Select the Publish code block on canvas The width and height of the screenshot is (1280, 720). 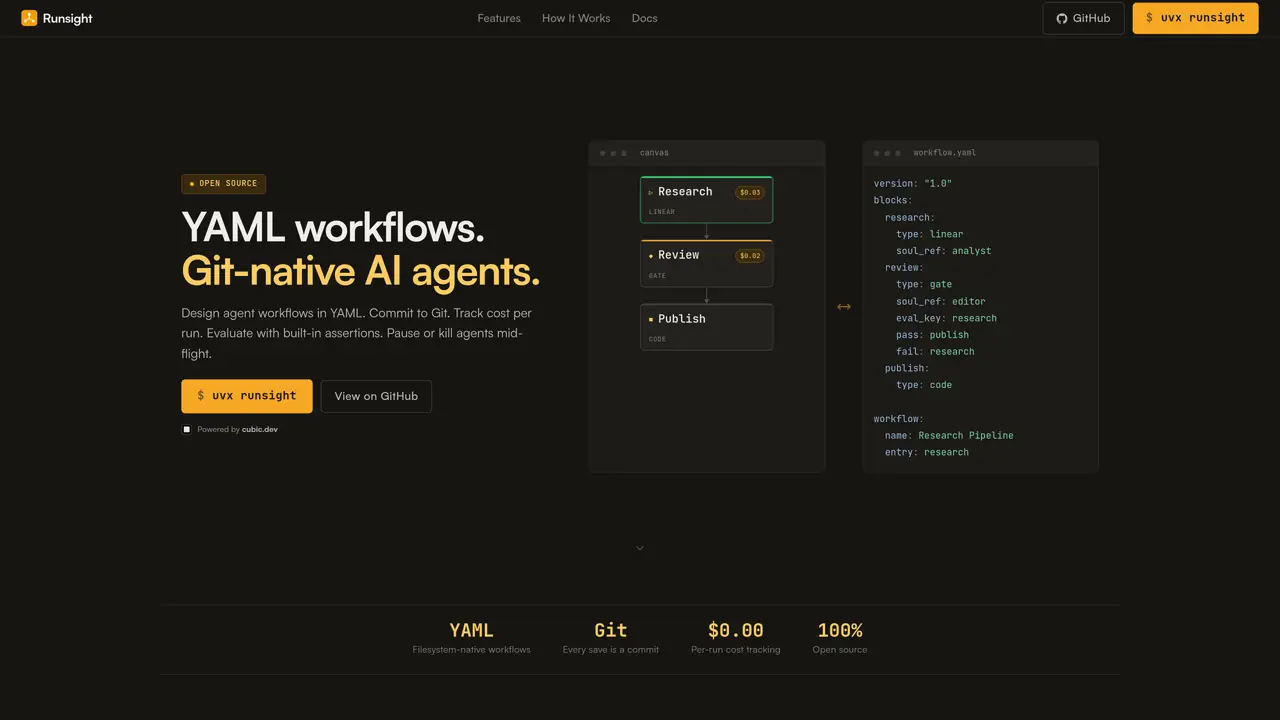pyautogui.click(x=707, y=327)
